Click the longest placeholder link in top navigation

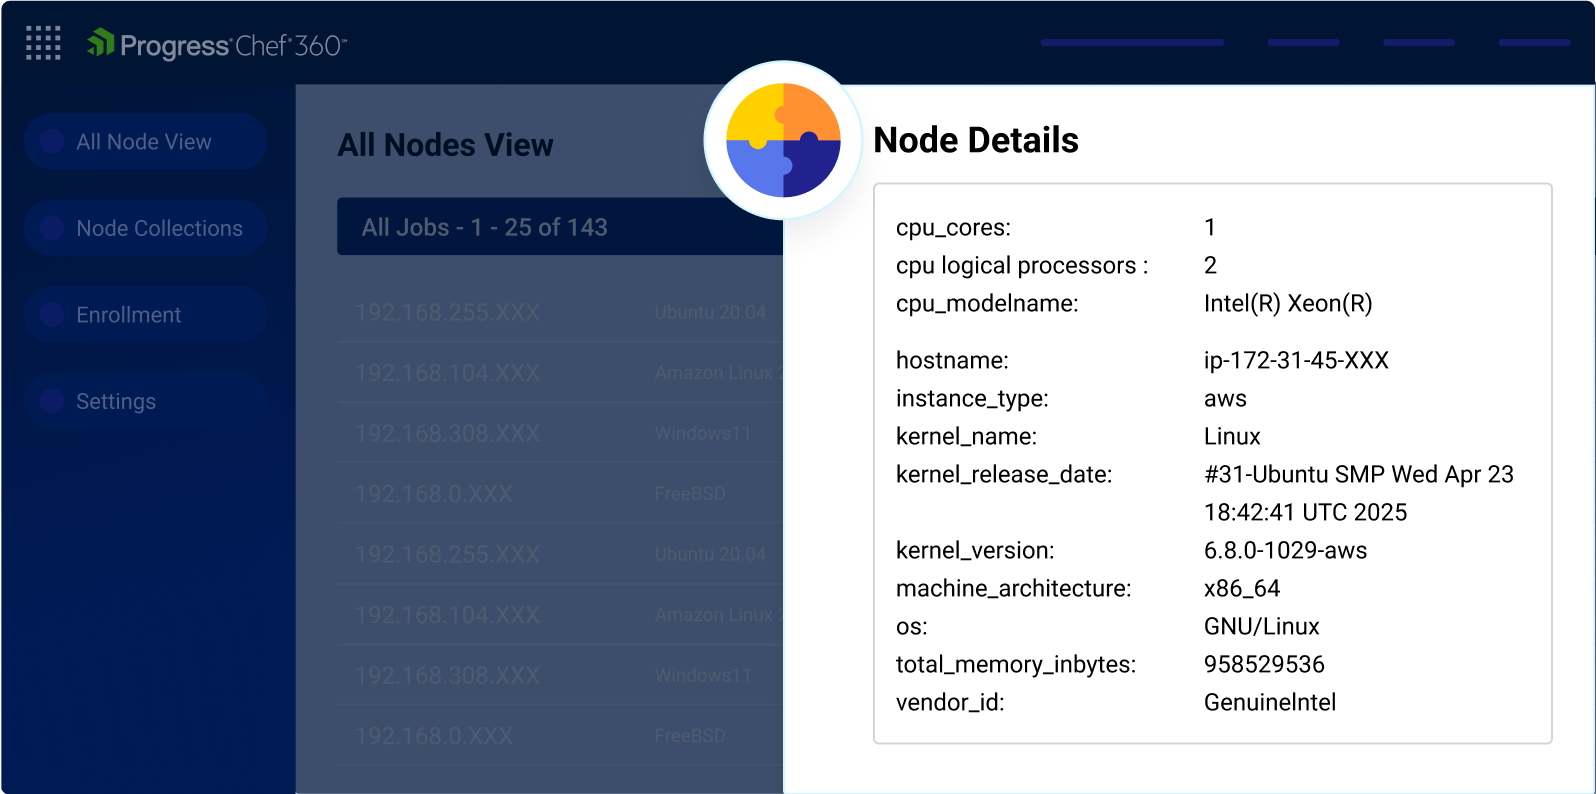pyautogui.click(x=1132, y=43)
